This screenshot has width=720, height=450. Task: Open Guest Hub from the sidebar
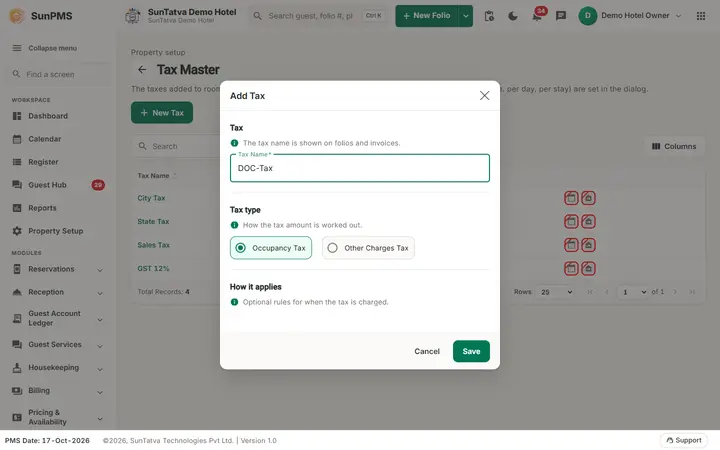[57, 185]
